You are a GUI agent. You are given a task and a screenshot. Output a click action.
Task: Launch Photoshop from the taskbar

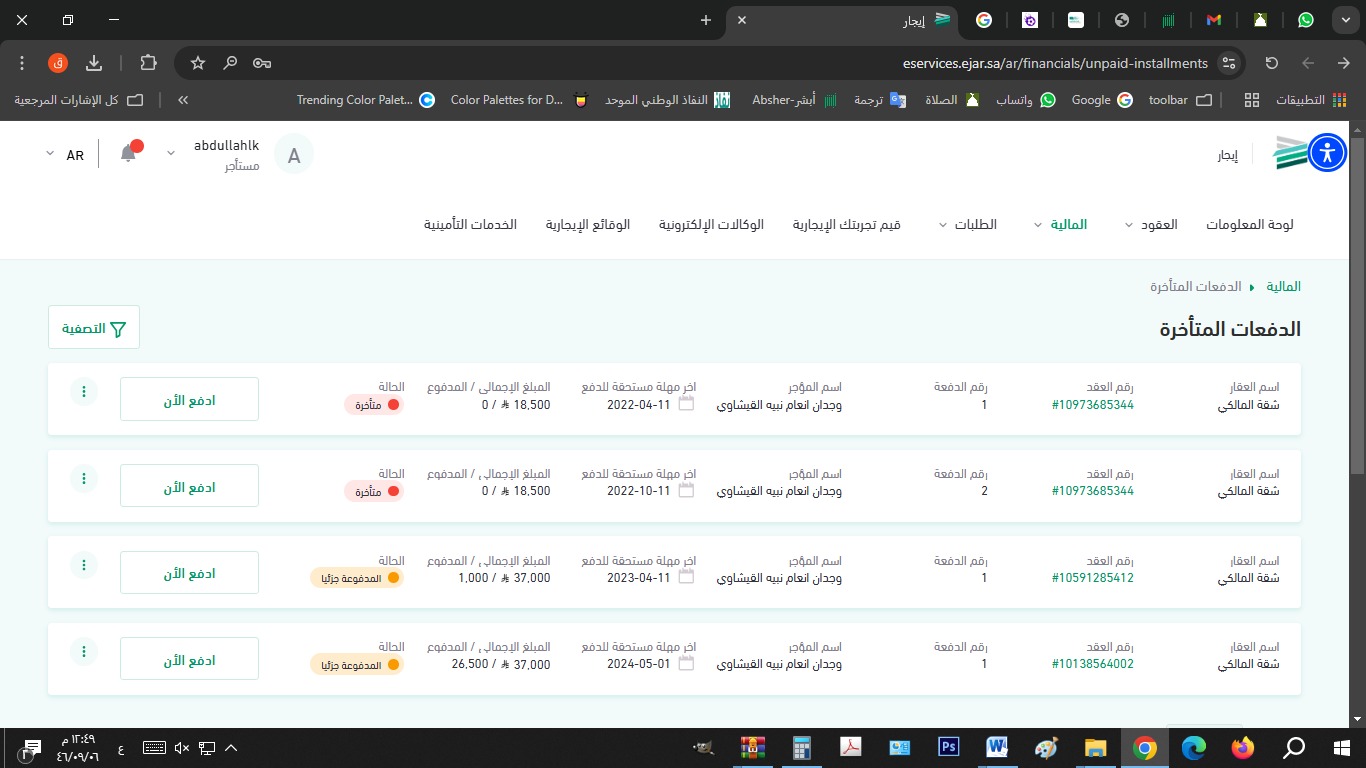tap(948, 748)
